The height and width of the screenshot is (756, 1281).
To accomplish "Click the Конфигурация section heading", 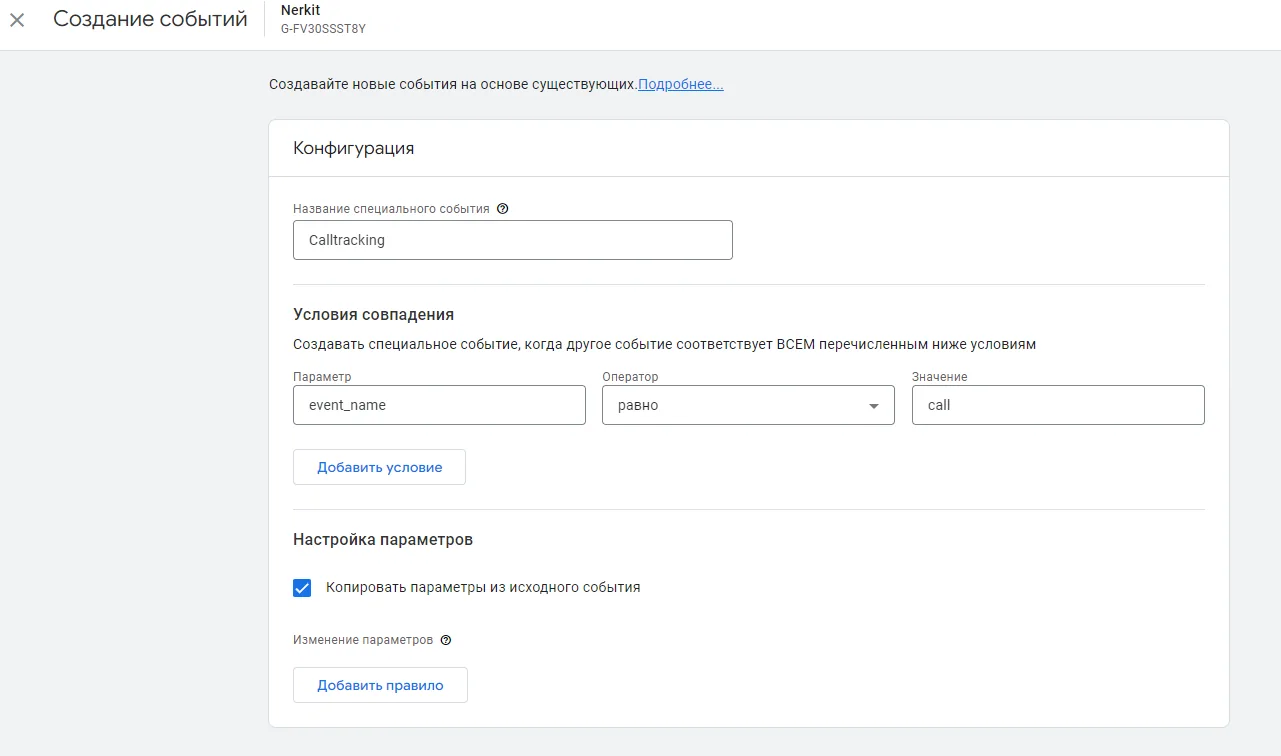I will [353, 148].
